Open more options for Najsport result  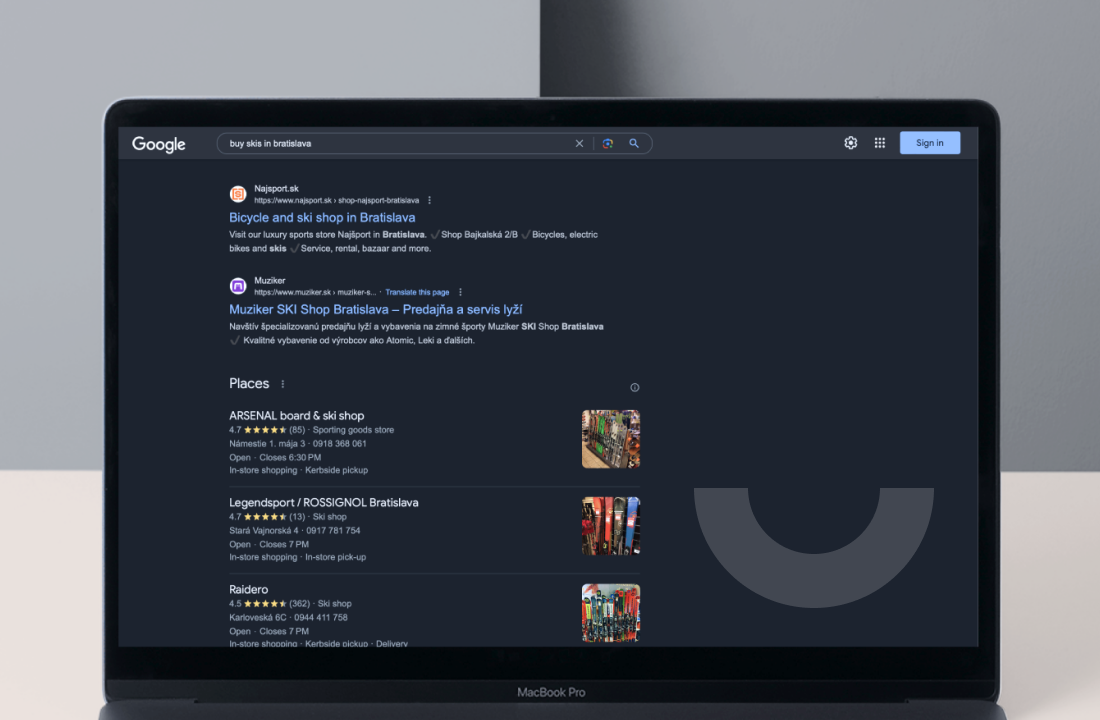click(x=430, y=200)
